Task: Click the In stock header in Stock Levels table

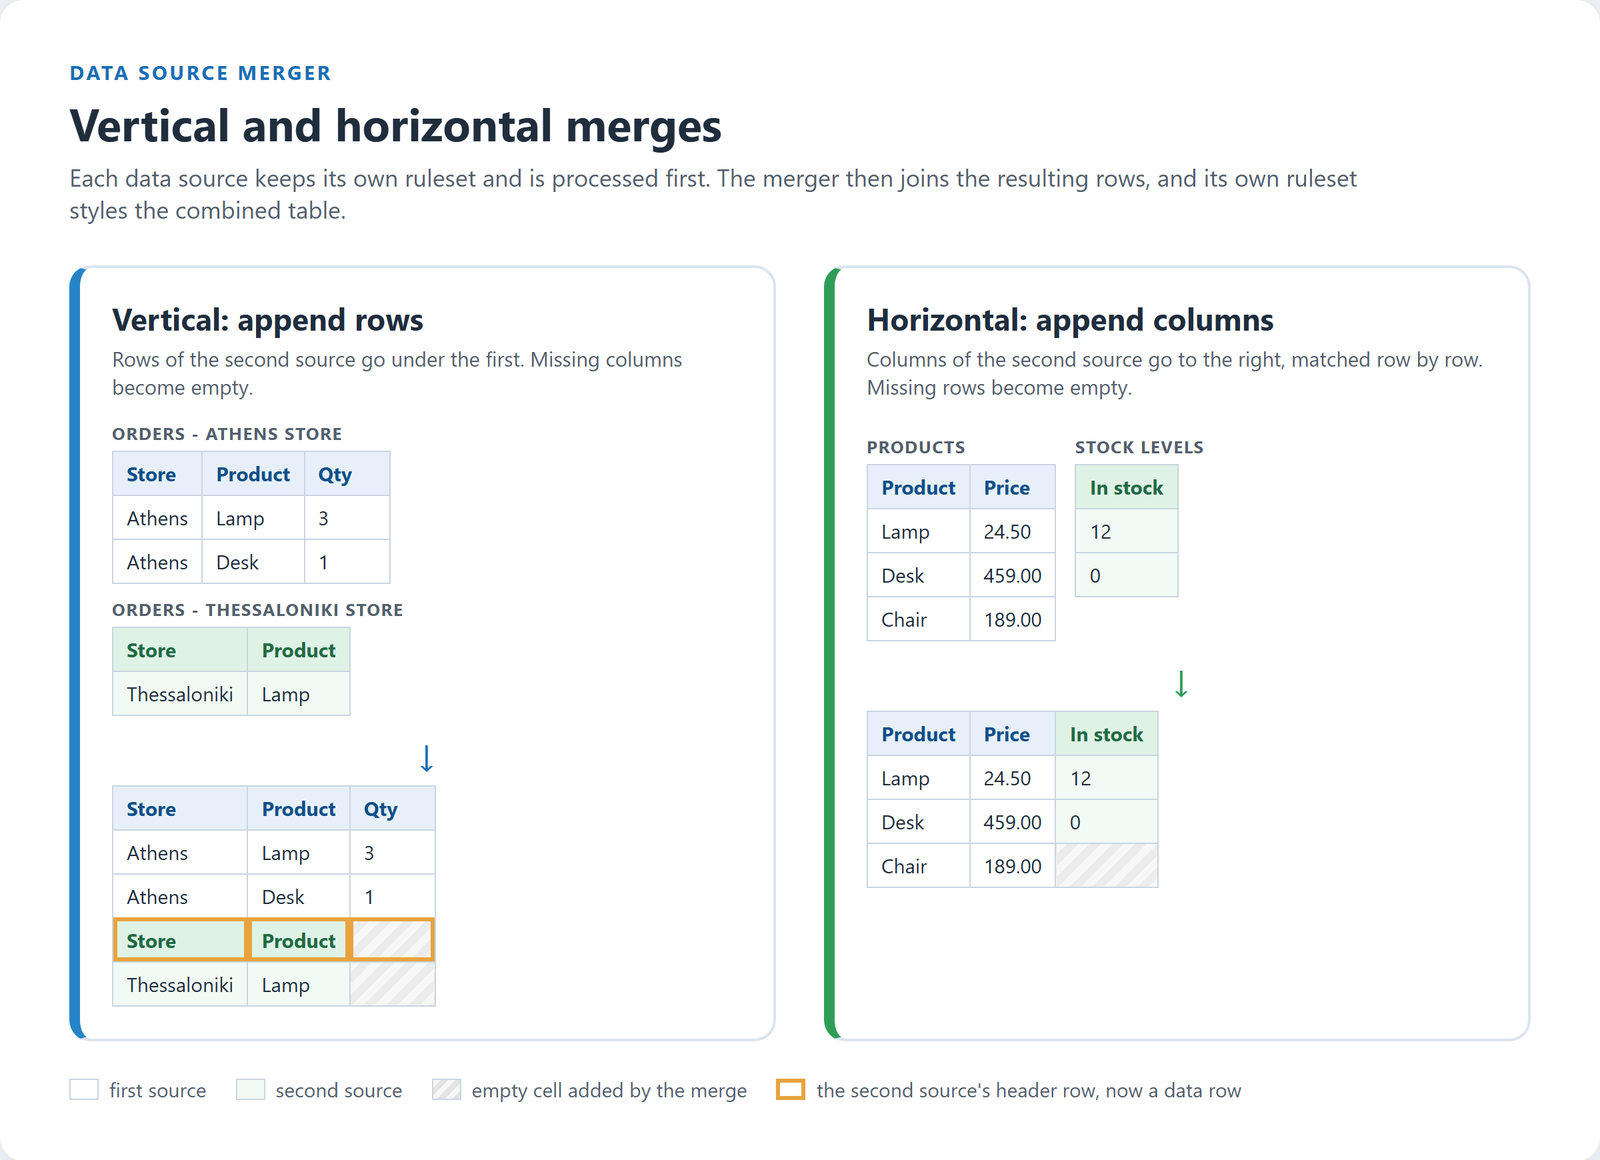Action: [1126, 488]
